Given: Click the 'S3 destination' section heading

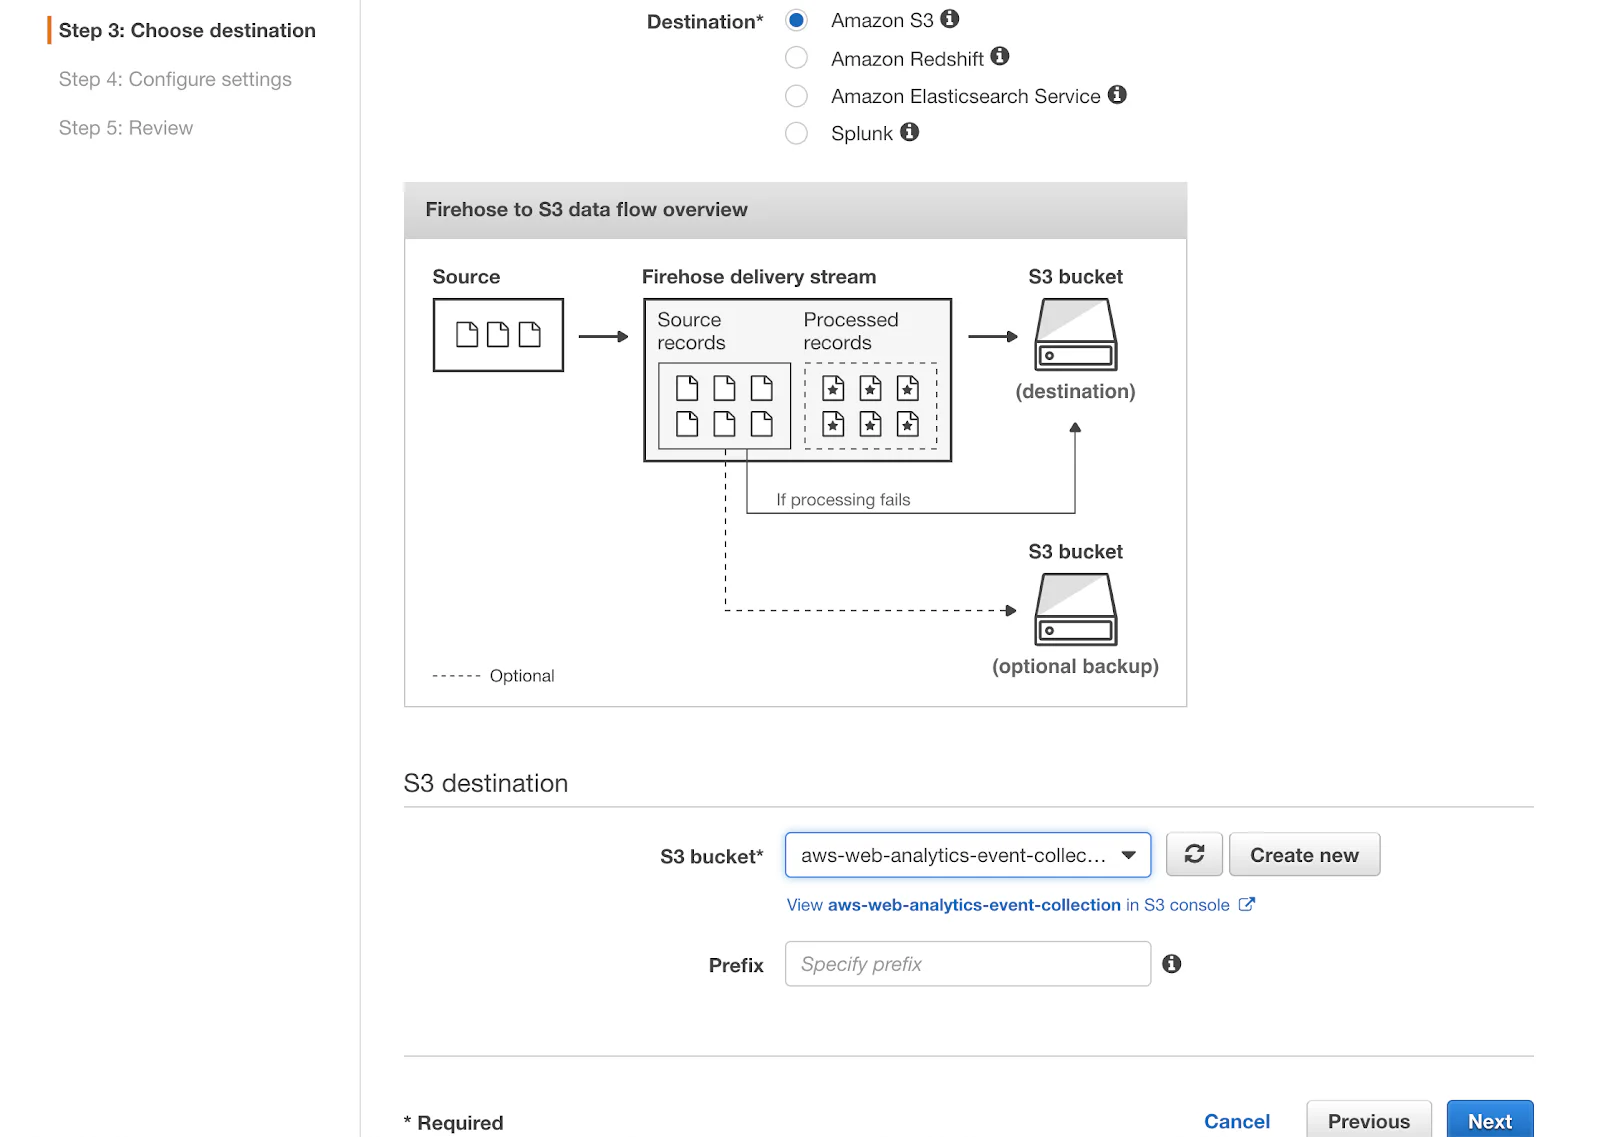Looking at the screenshot, I should [486, 783].
